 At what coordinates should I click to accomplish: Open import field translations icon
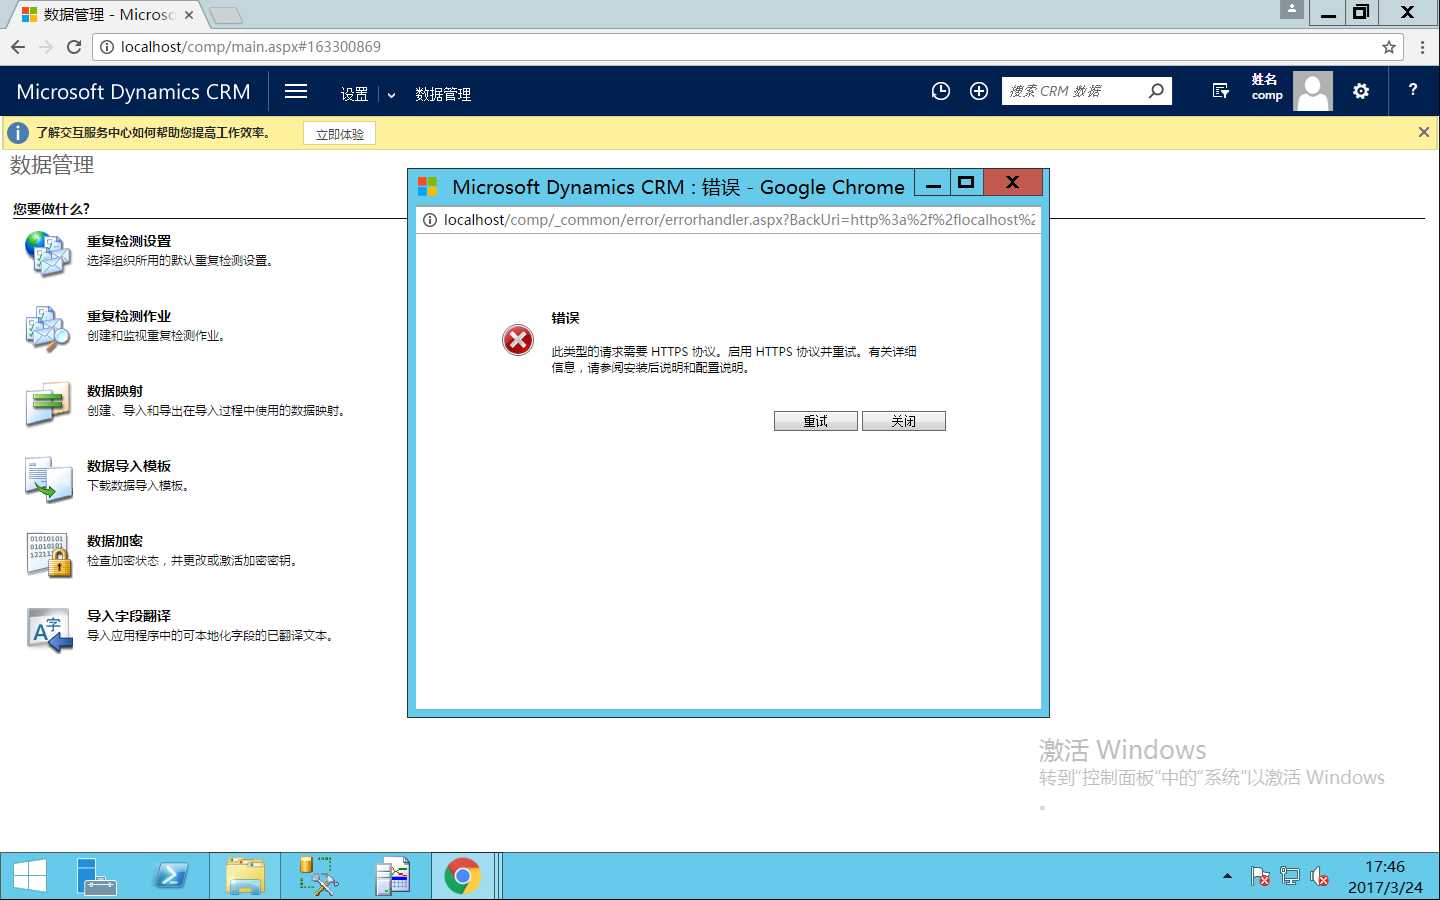point(48,629)
